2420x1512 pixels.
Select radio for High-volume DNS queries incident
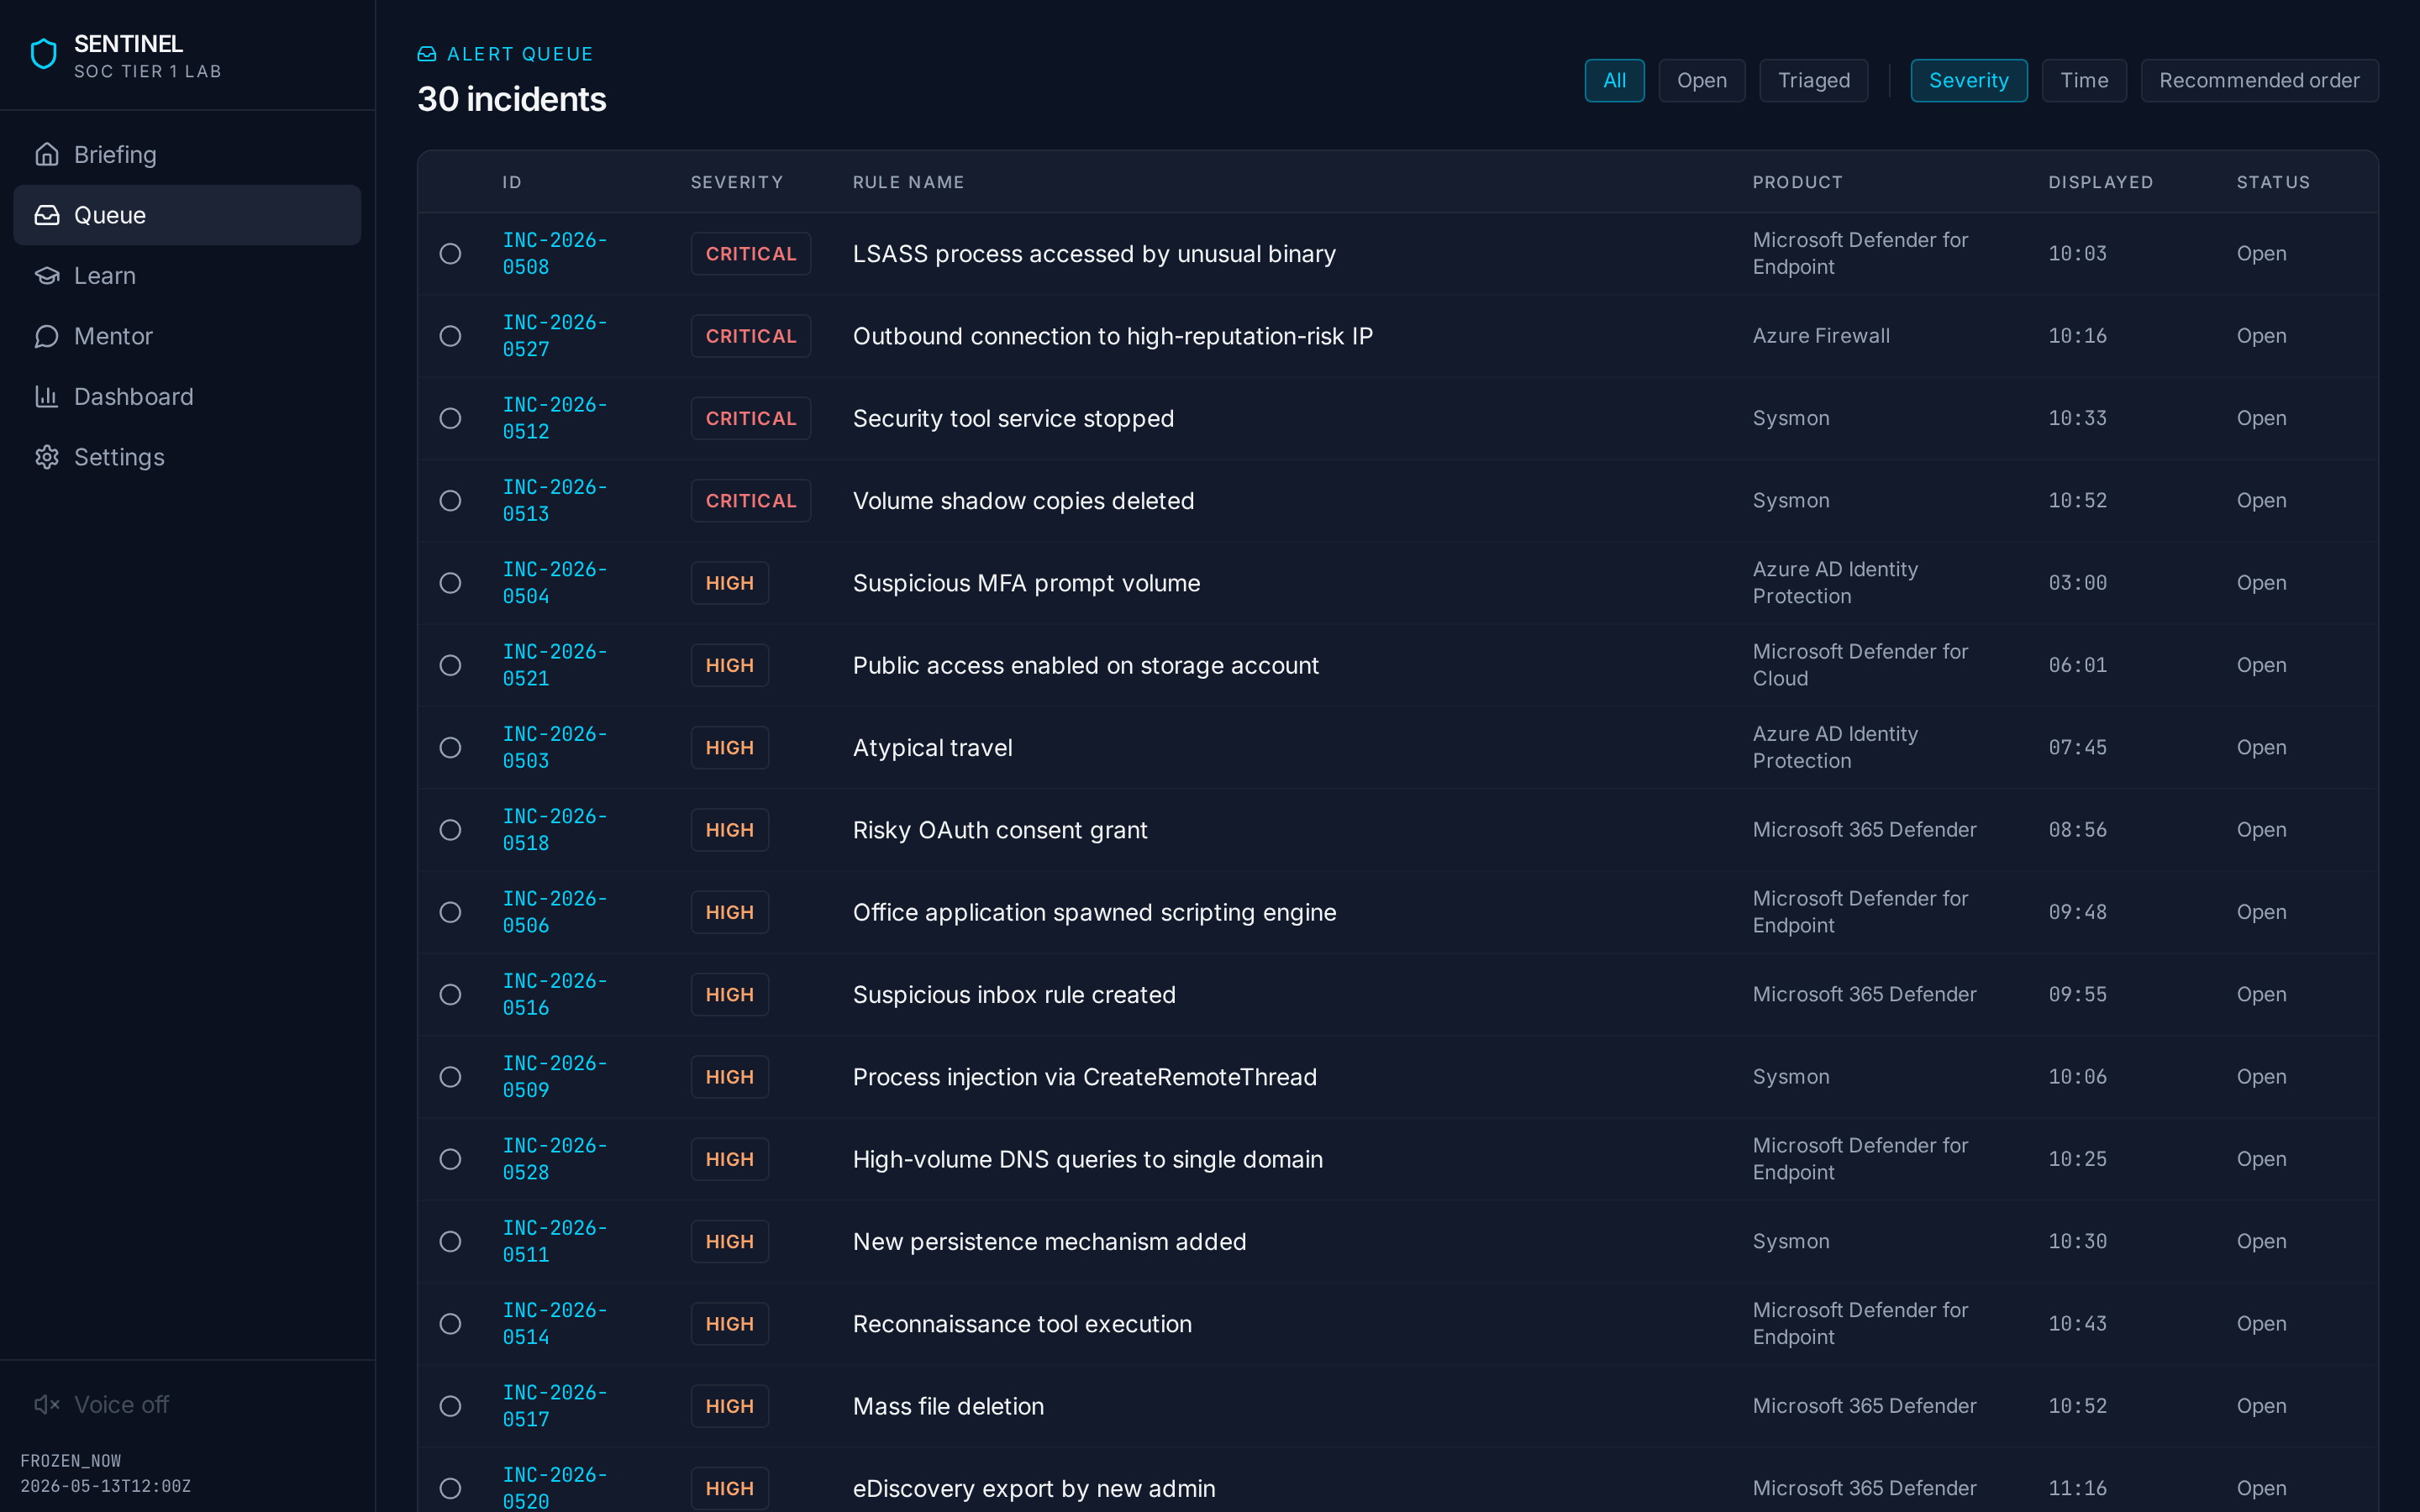[x=450, y=1159]
